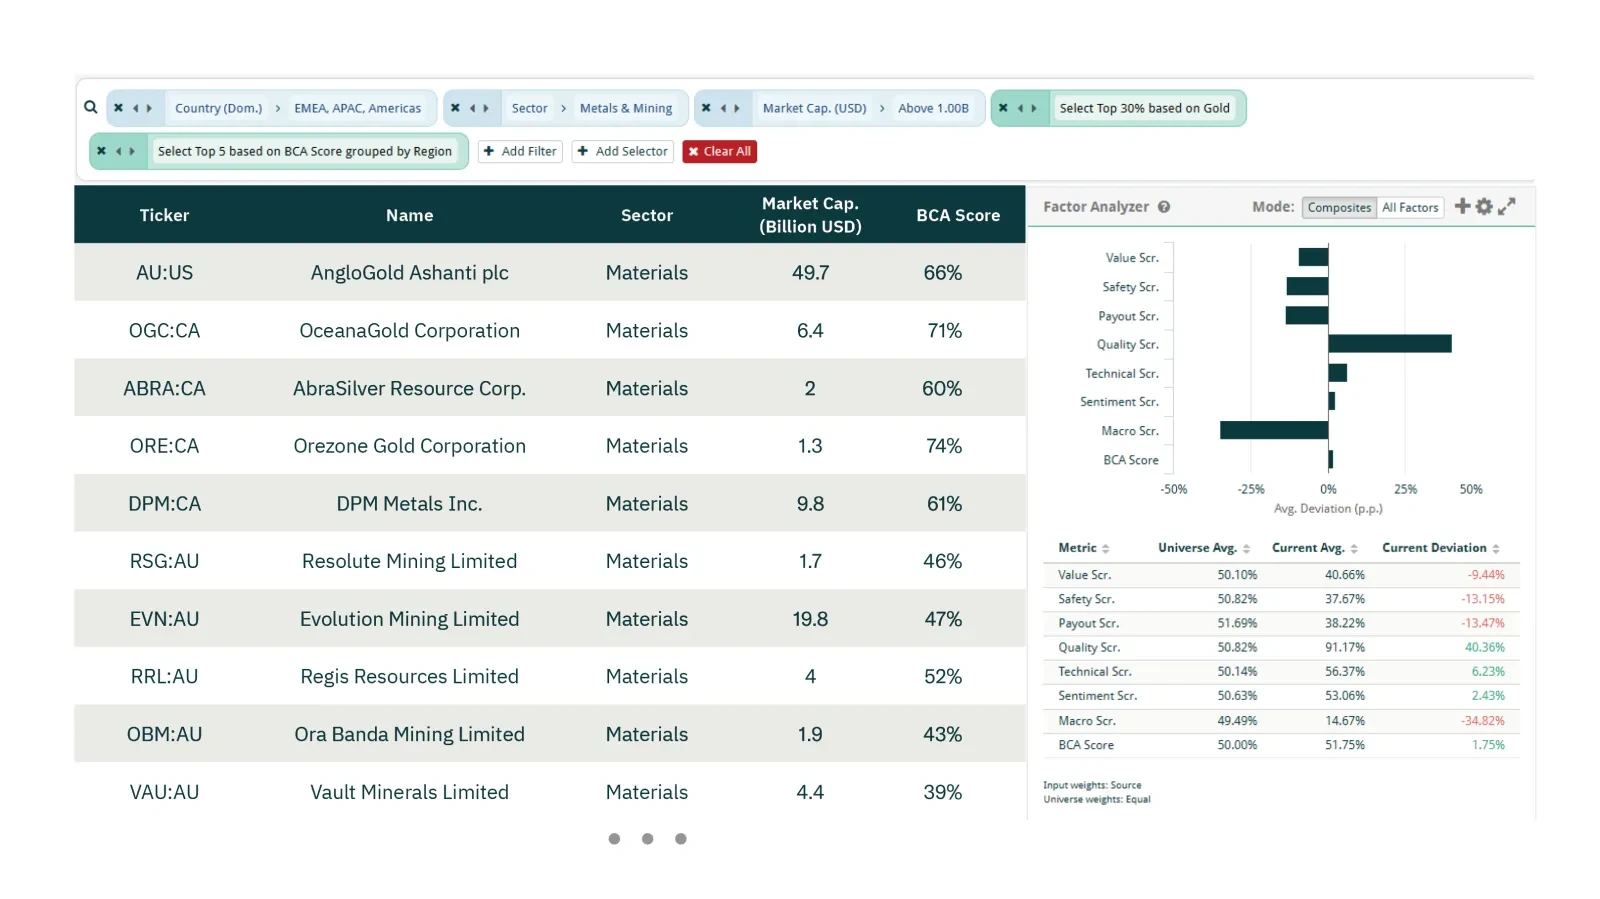Select the second pagination dot
The height and width of the screenshot is (899, 1600).
[x=648, y=839]
